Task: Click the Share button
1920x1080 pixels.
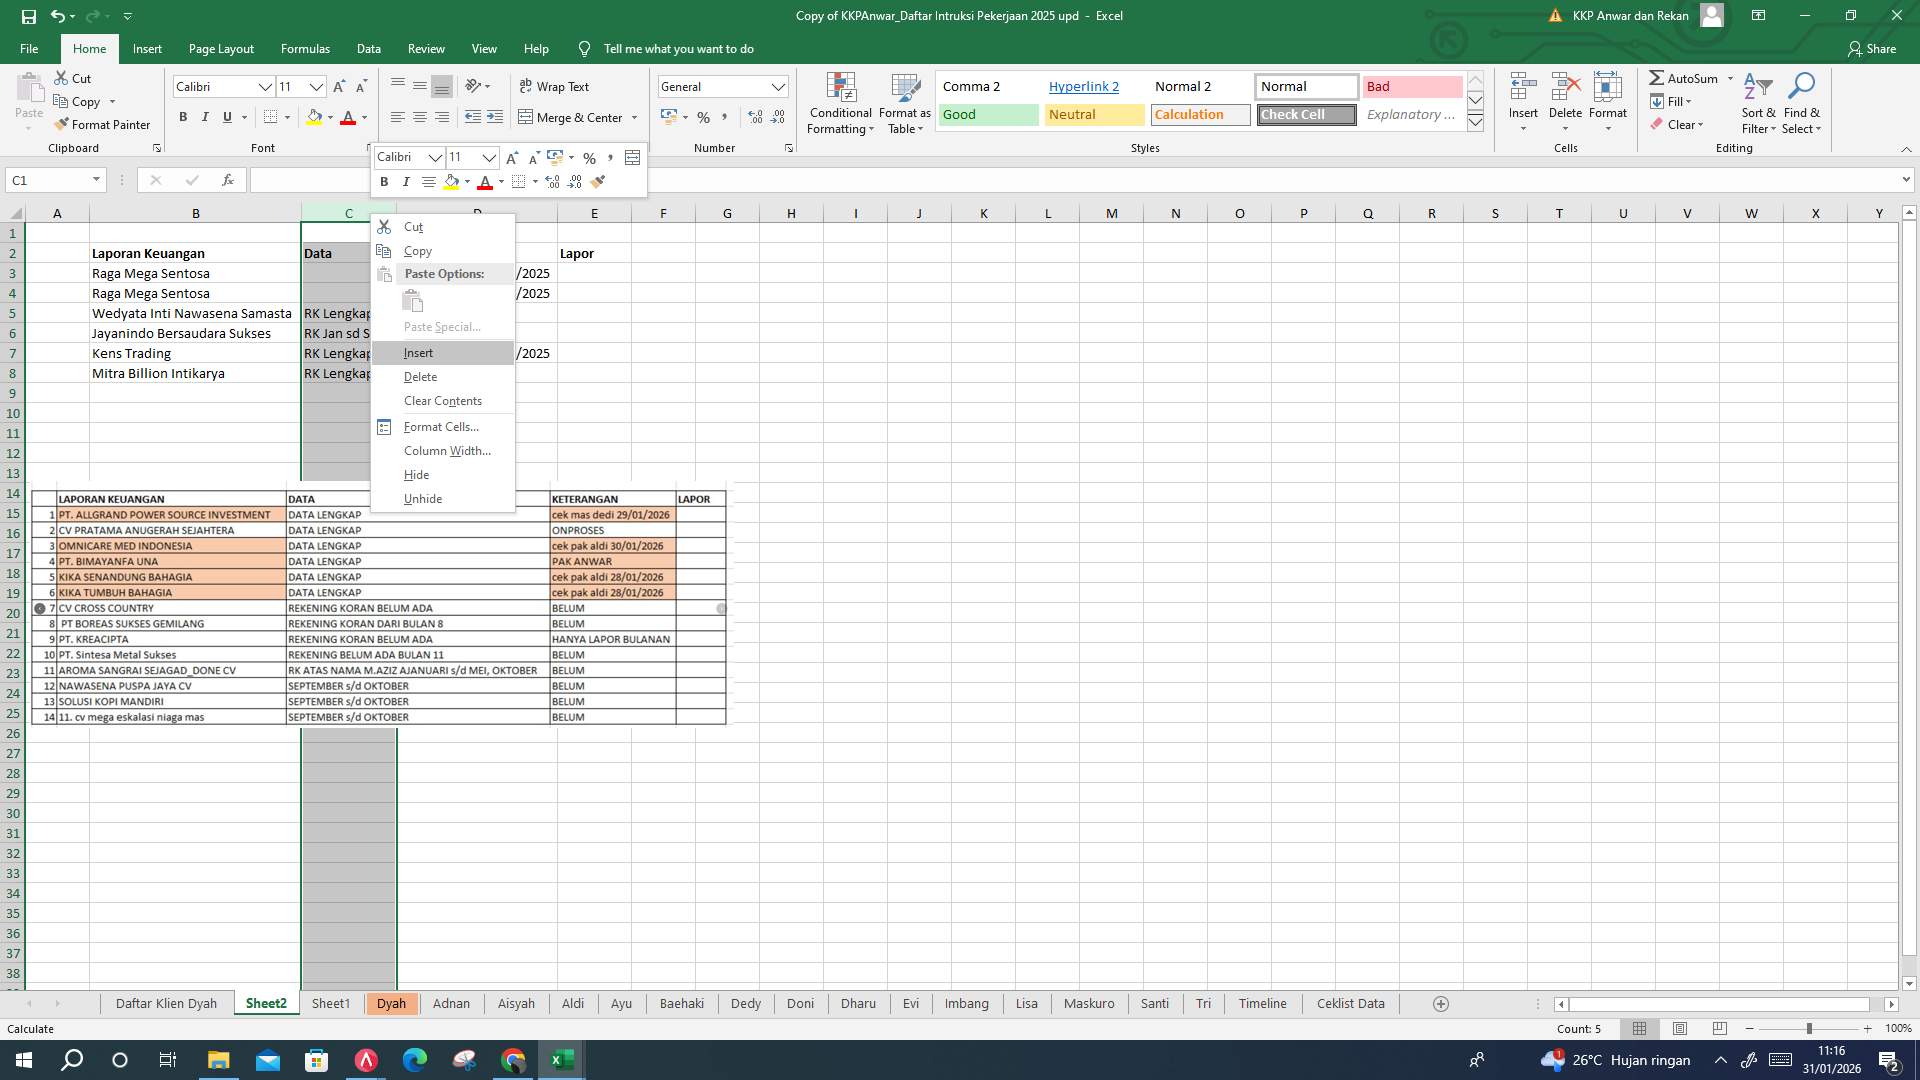Action: tap(1879, 48)
